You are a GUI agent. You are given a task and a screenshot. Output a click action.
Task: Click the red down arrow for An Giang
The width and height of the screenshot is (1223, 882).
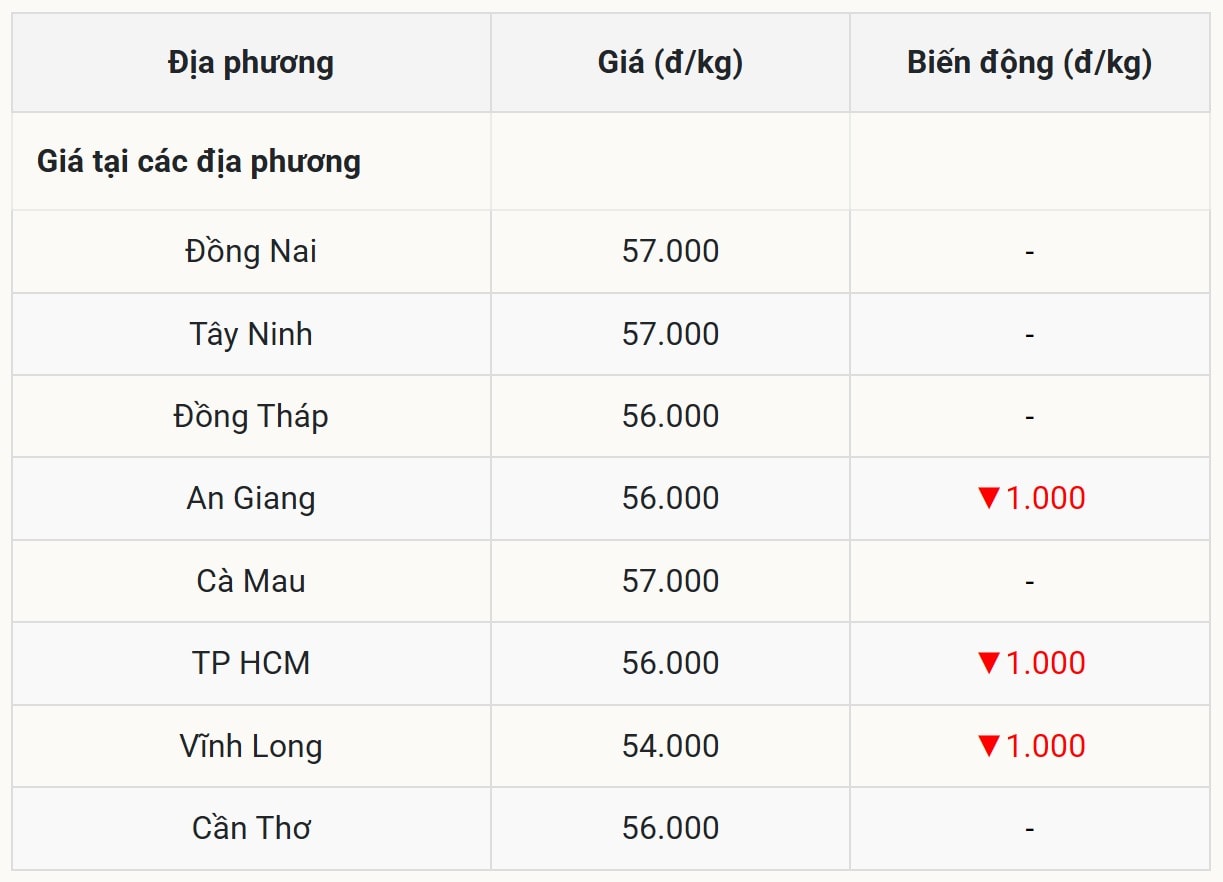(989, 498)
